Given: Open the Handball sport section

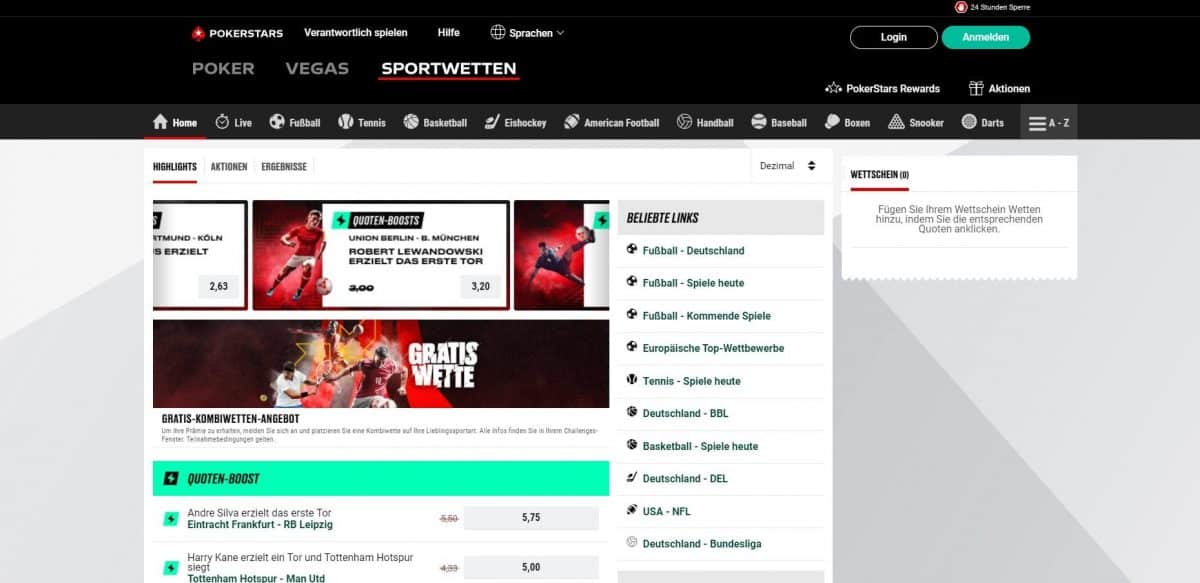Looking at the screenshot, I should point(705,121).
